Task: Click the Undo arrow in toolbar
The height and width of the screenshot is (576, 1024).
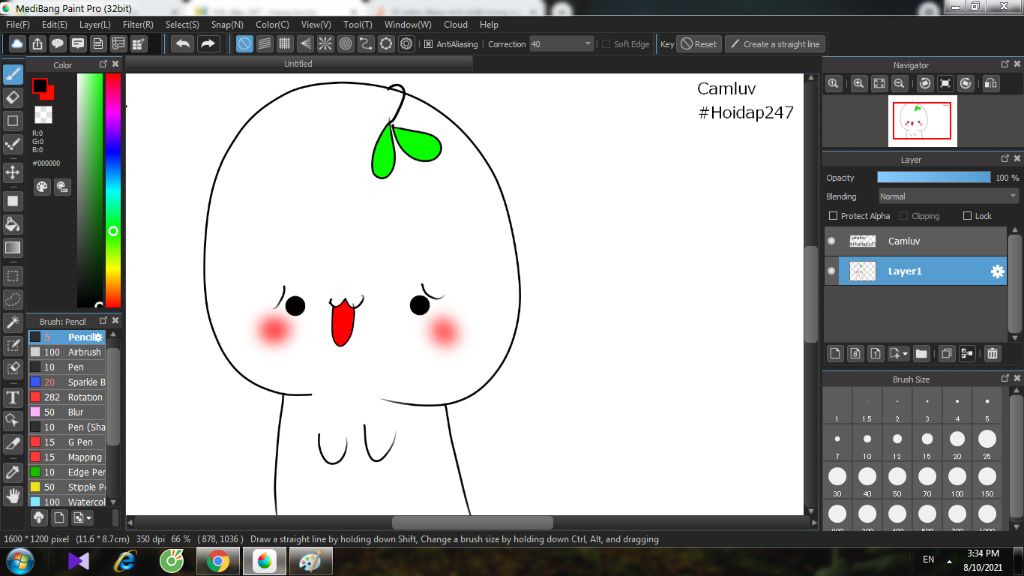Action: point(183,44)
